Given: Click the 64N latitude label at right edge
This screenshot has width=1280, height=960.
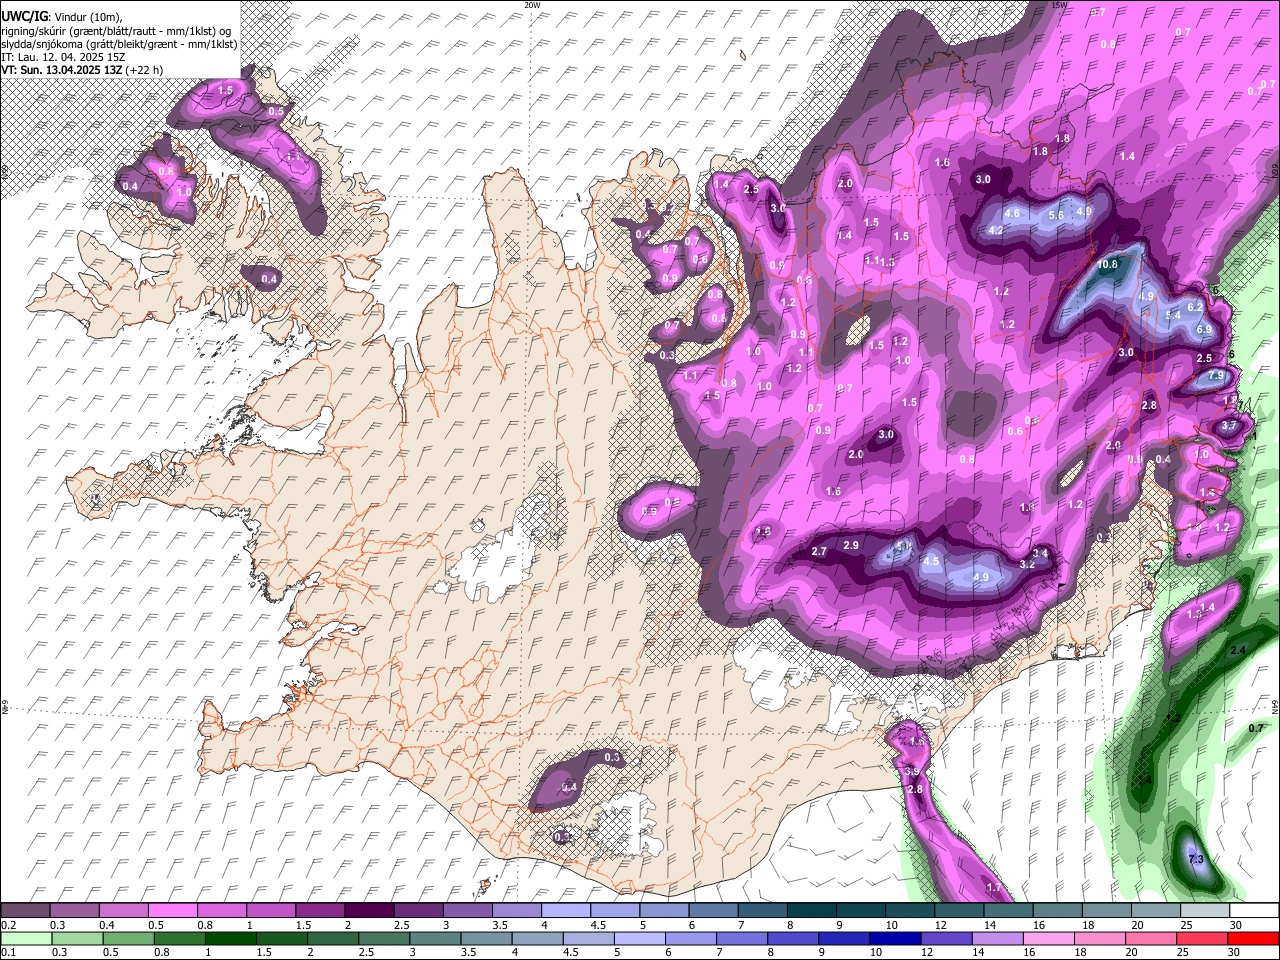Looking at the screenshot, I should tap(1275, 707).
